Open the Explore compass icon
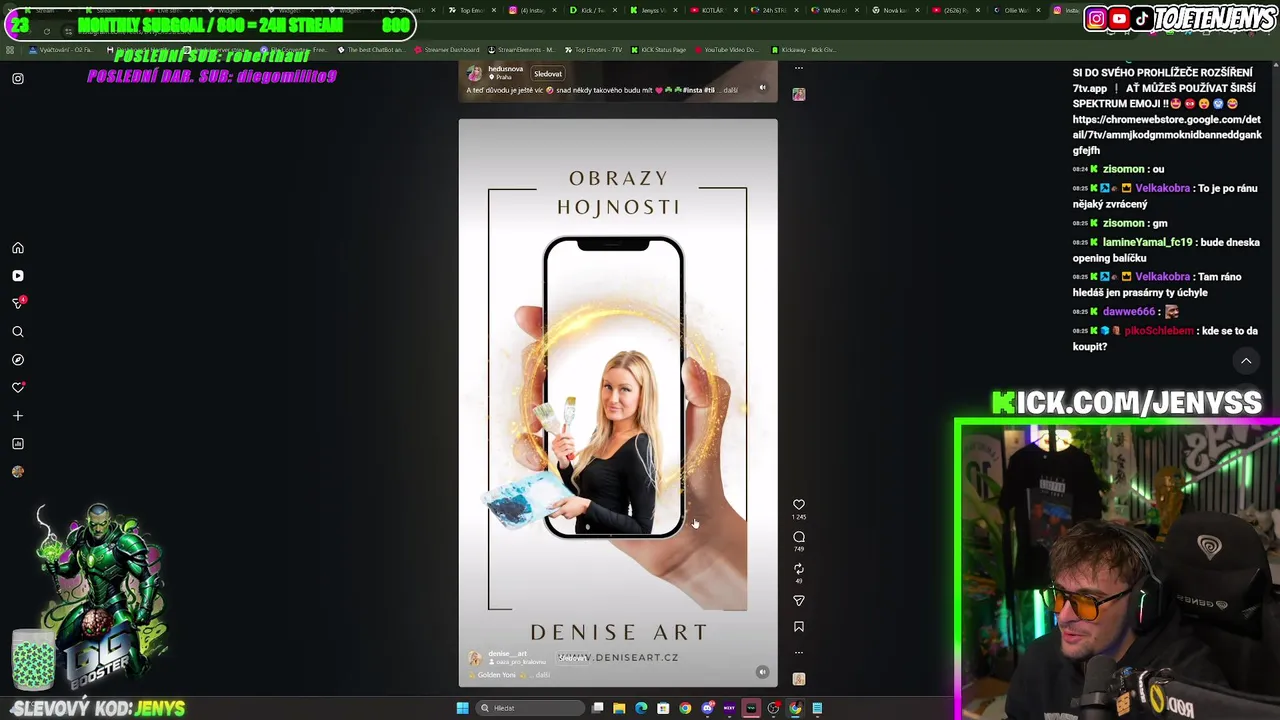Screen dimensions: 1280x720 click(18, 360)
